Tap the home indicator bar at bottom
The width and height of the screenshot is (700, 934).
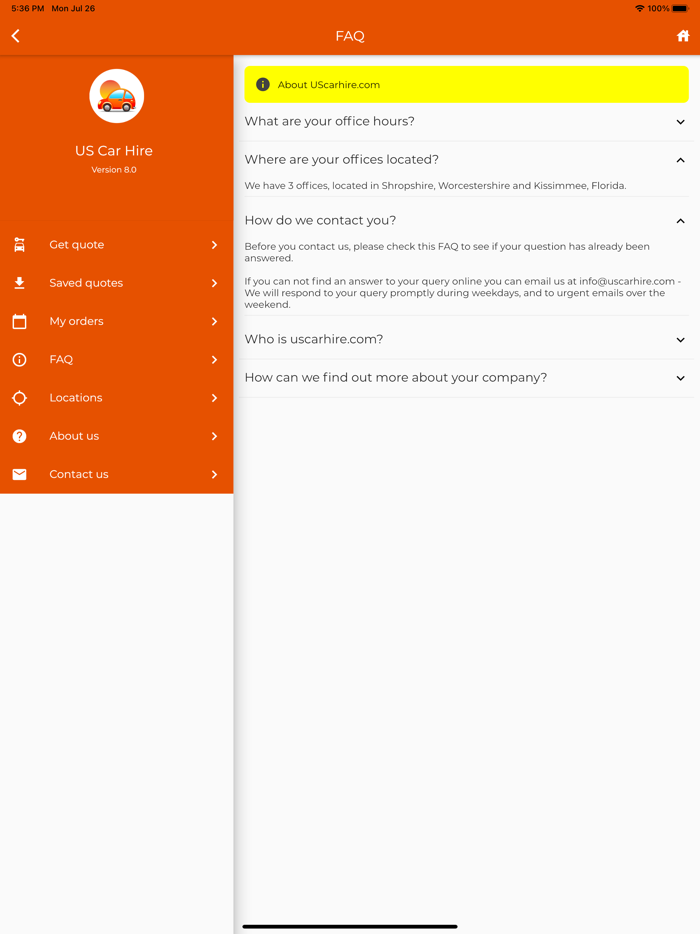coord(350,926)
